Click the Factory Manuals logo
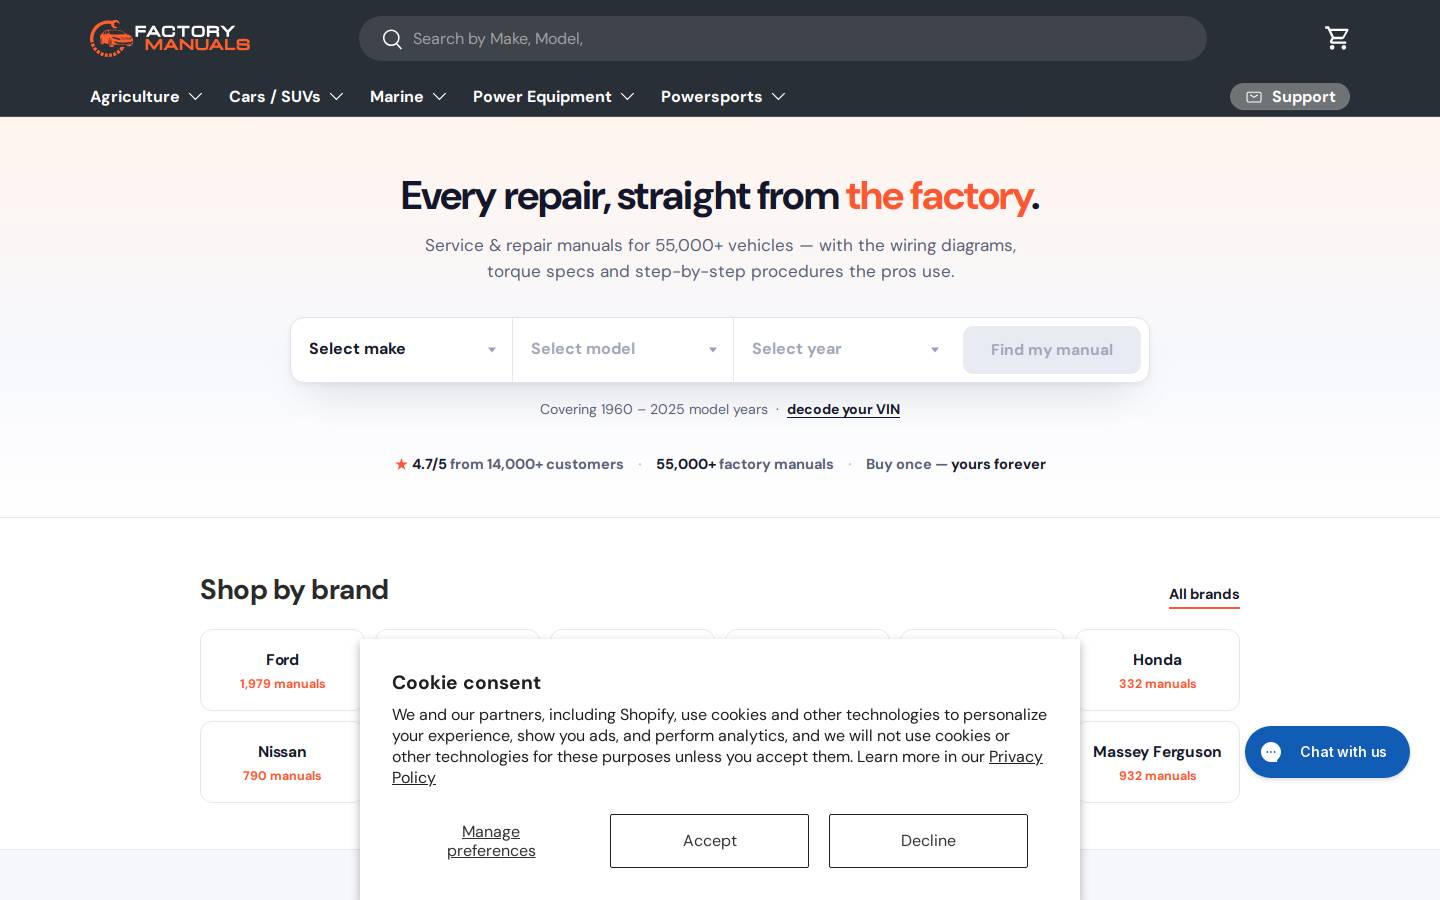The width and height of the screenshot is (1440, 900). (x=170, y=38)
